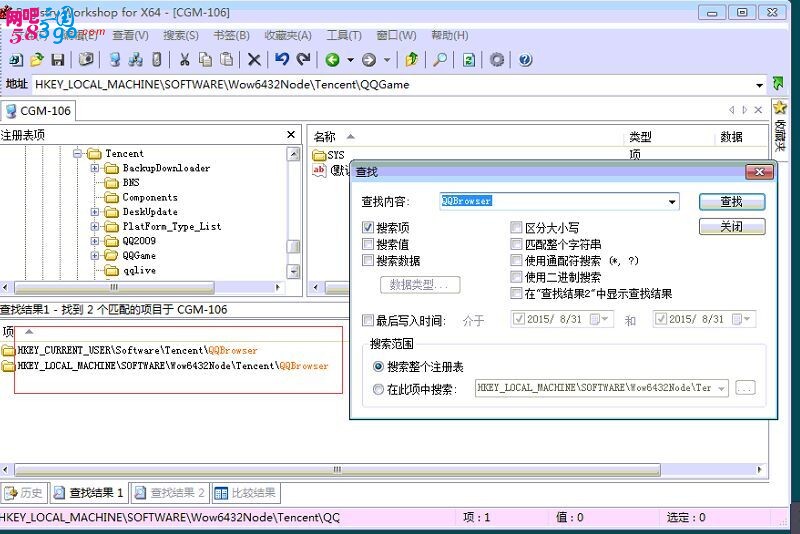Click the paste clipboard icon
This screenshot has height=534, width=800.
tap(227, 60)
